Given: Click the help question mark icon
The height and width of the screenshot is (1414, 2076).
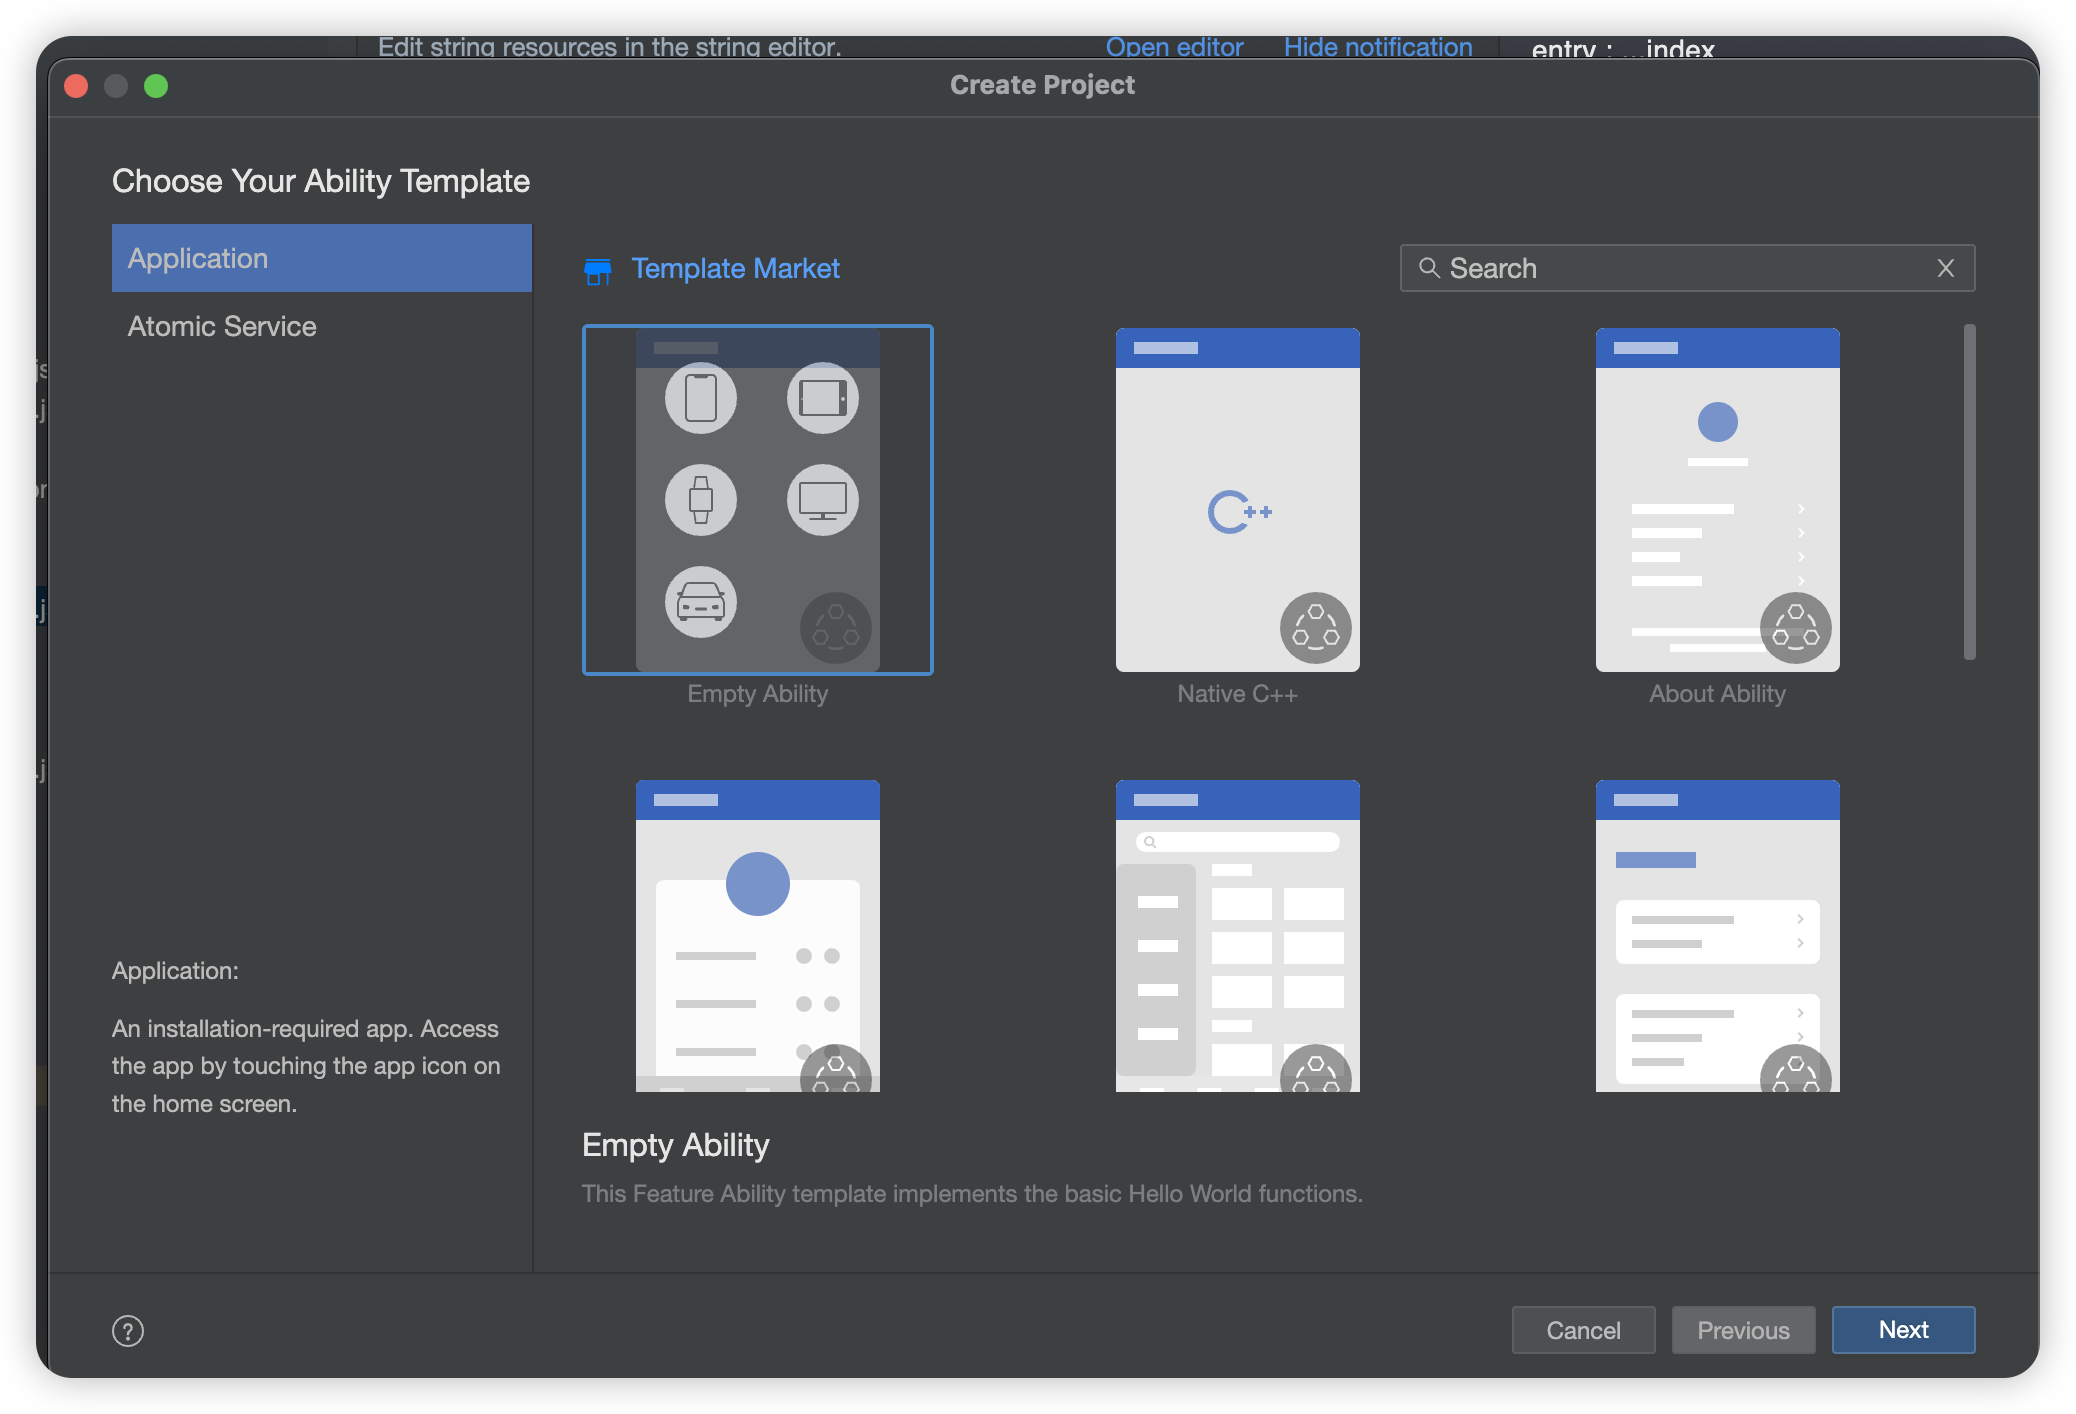Looking at the screenshot, I should coord(128,1331).
